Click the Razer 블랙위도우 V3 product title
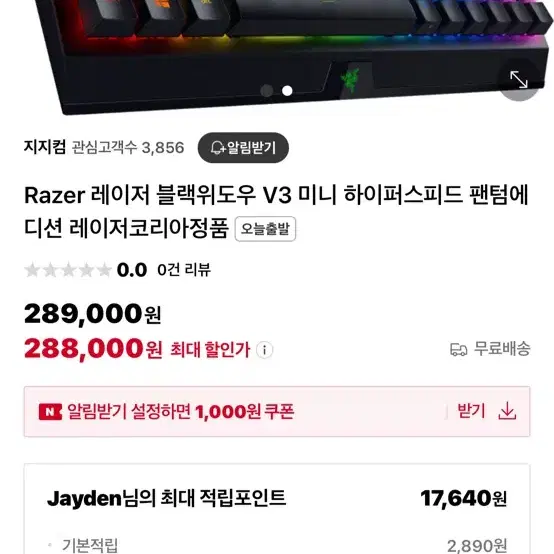The image size is (554, 554). pyautogui.click(x=276, y=212)
